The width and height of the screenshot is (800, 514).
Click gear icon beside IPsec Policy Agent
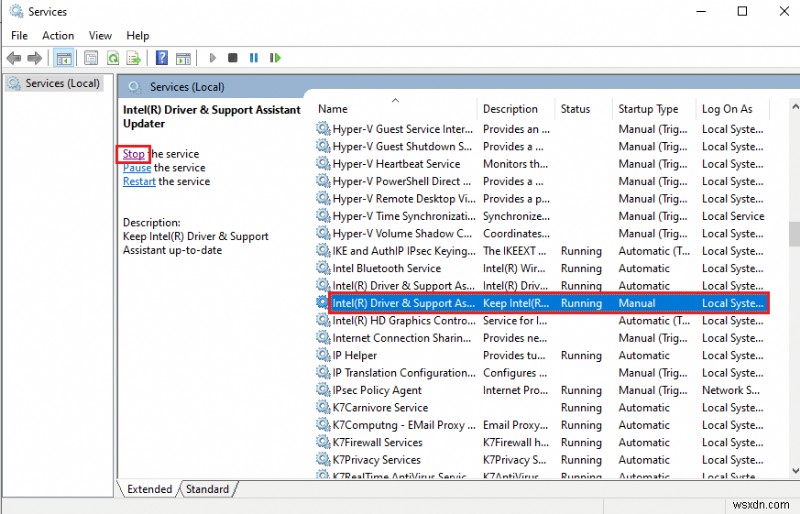(x=323, y=389)
